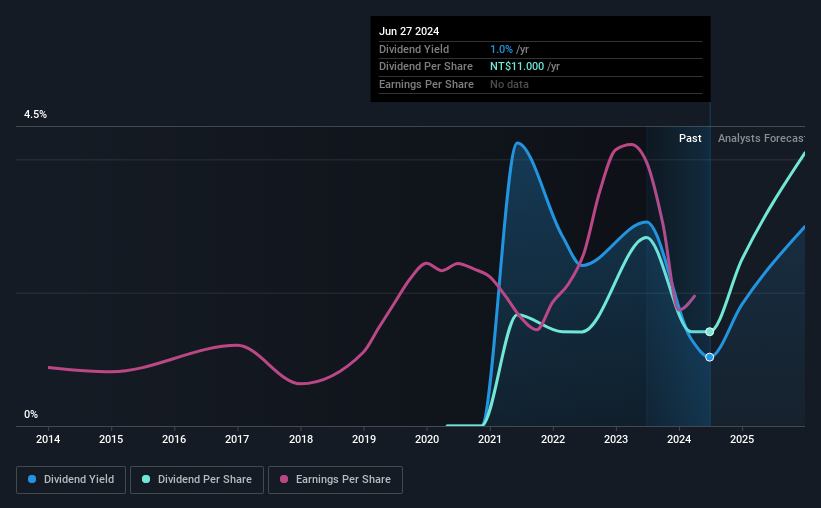Click the 'No data' earnings value
Viewport: 821px width, 508px height.
point(509,84)
